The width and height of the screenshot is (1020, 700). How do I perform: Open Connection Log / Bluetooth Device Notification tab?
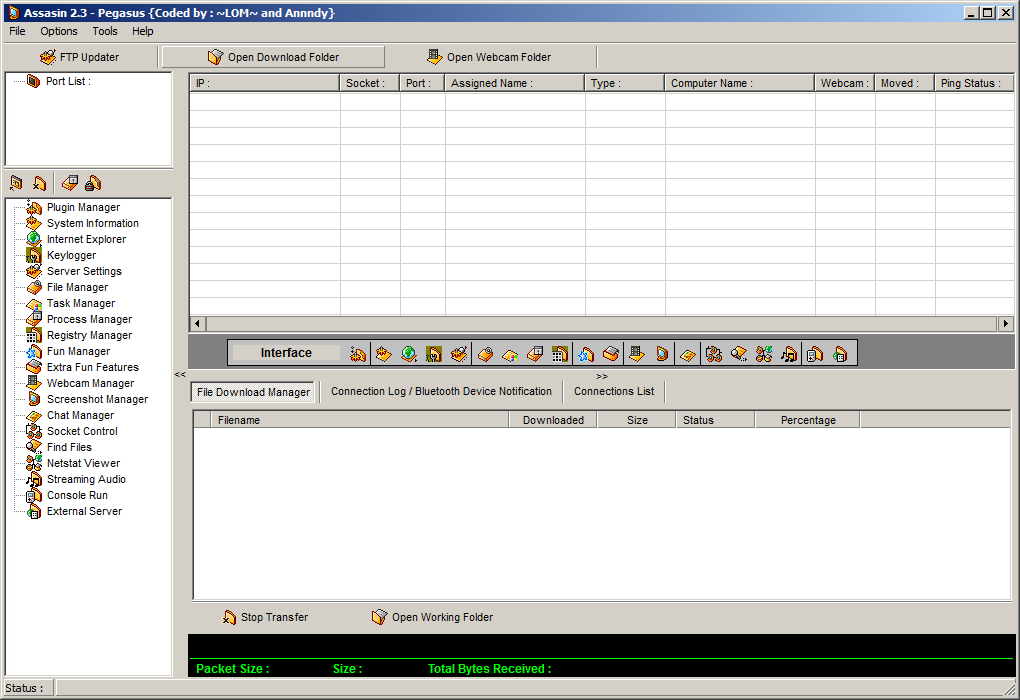441,392
